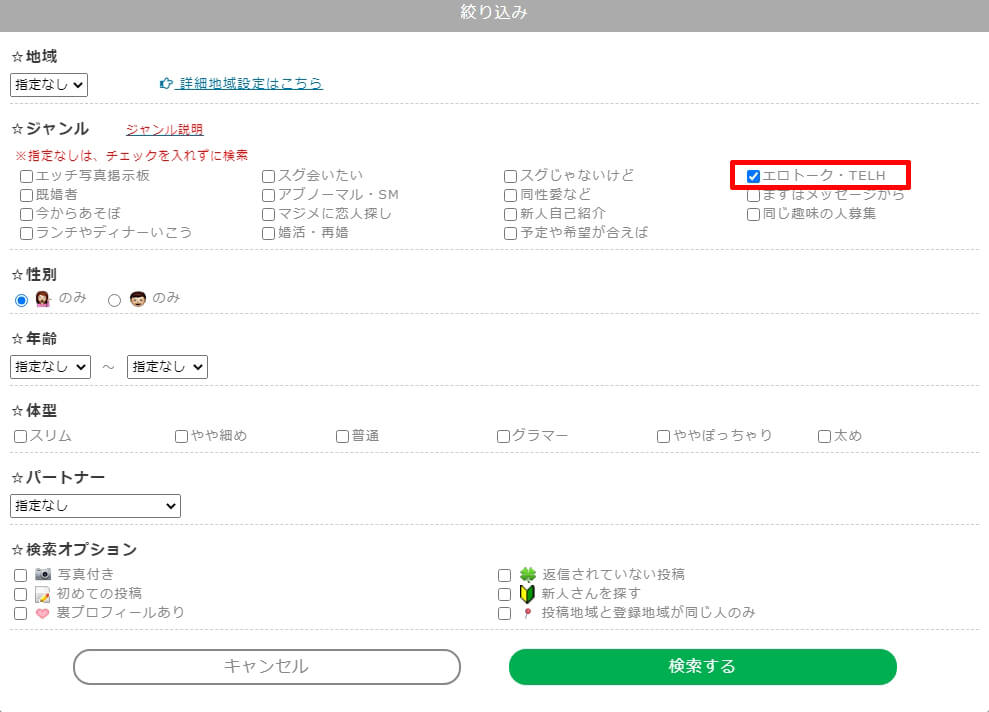Open the 詳細地域設定はこちら link

point(250,84)
